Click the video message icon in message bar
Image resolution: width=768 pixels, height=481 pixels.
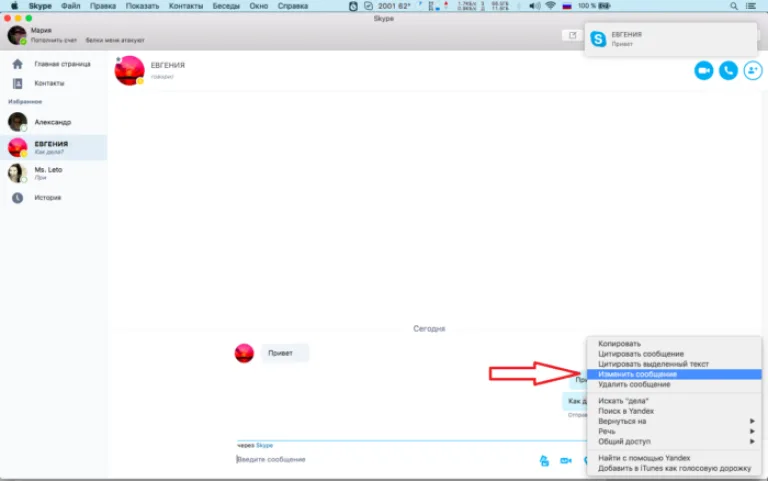coord(566,460)
